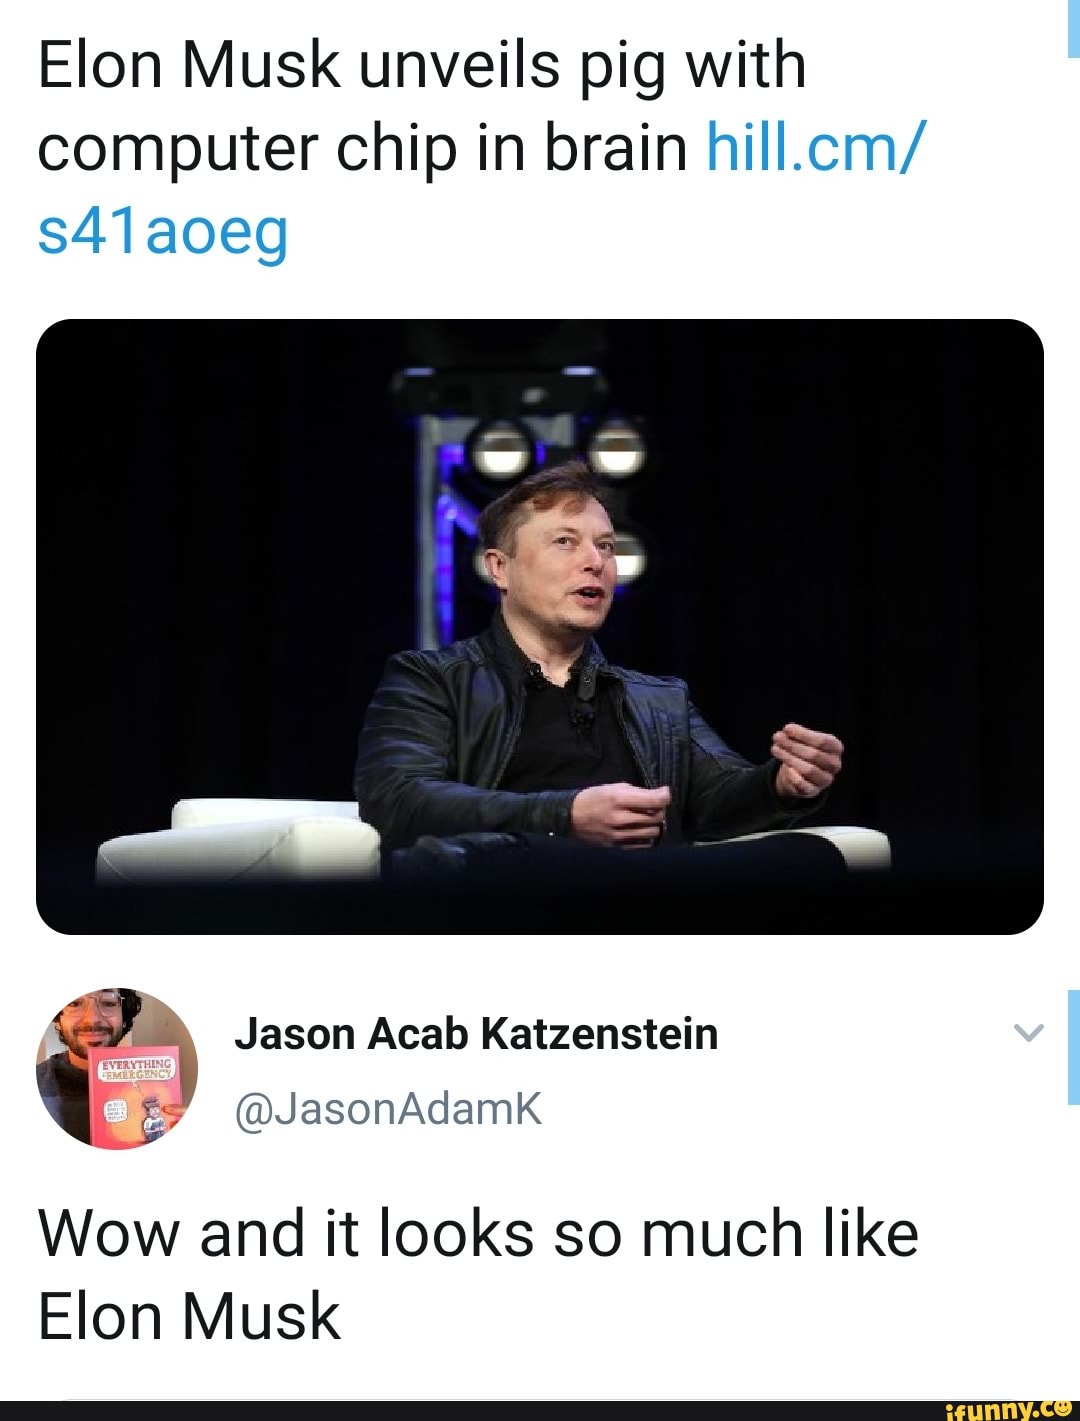This screenshot has height=1421, width=1080.
Task: Select the display name Jason Acab Katzenstein
Action: (477, 1035)
